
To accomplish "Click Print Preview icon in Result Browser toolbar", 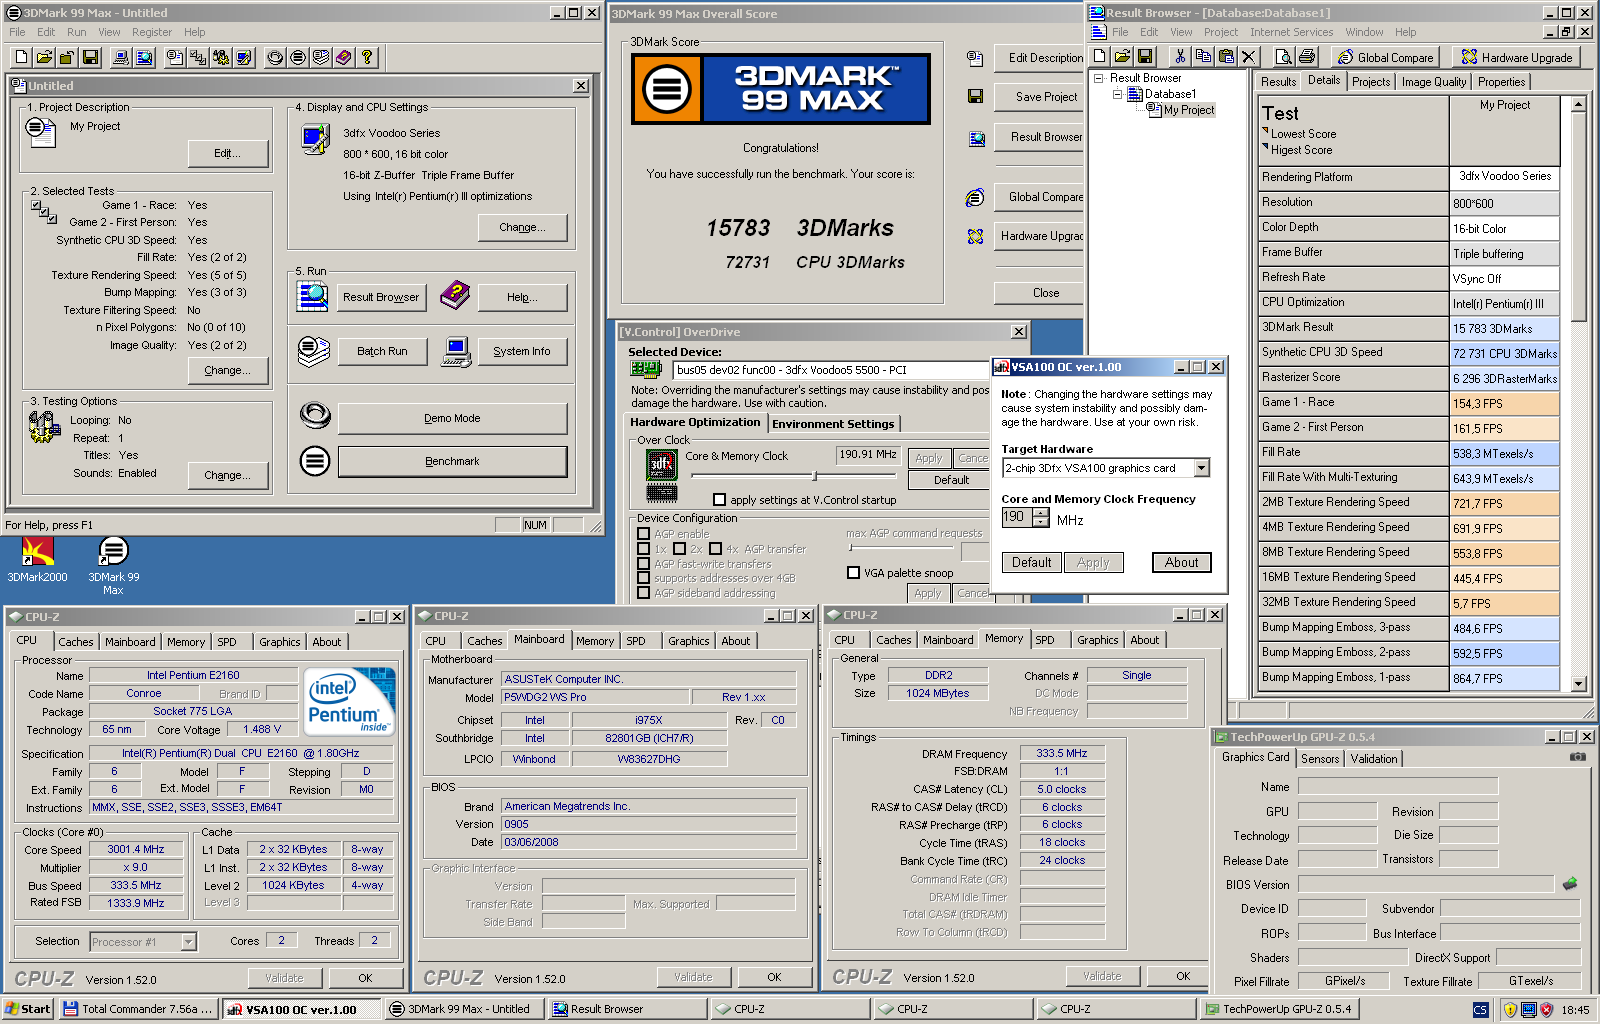I will [1284, 56].
